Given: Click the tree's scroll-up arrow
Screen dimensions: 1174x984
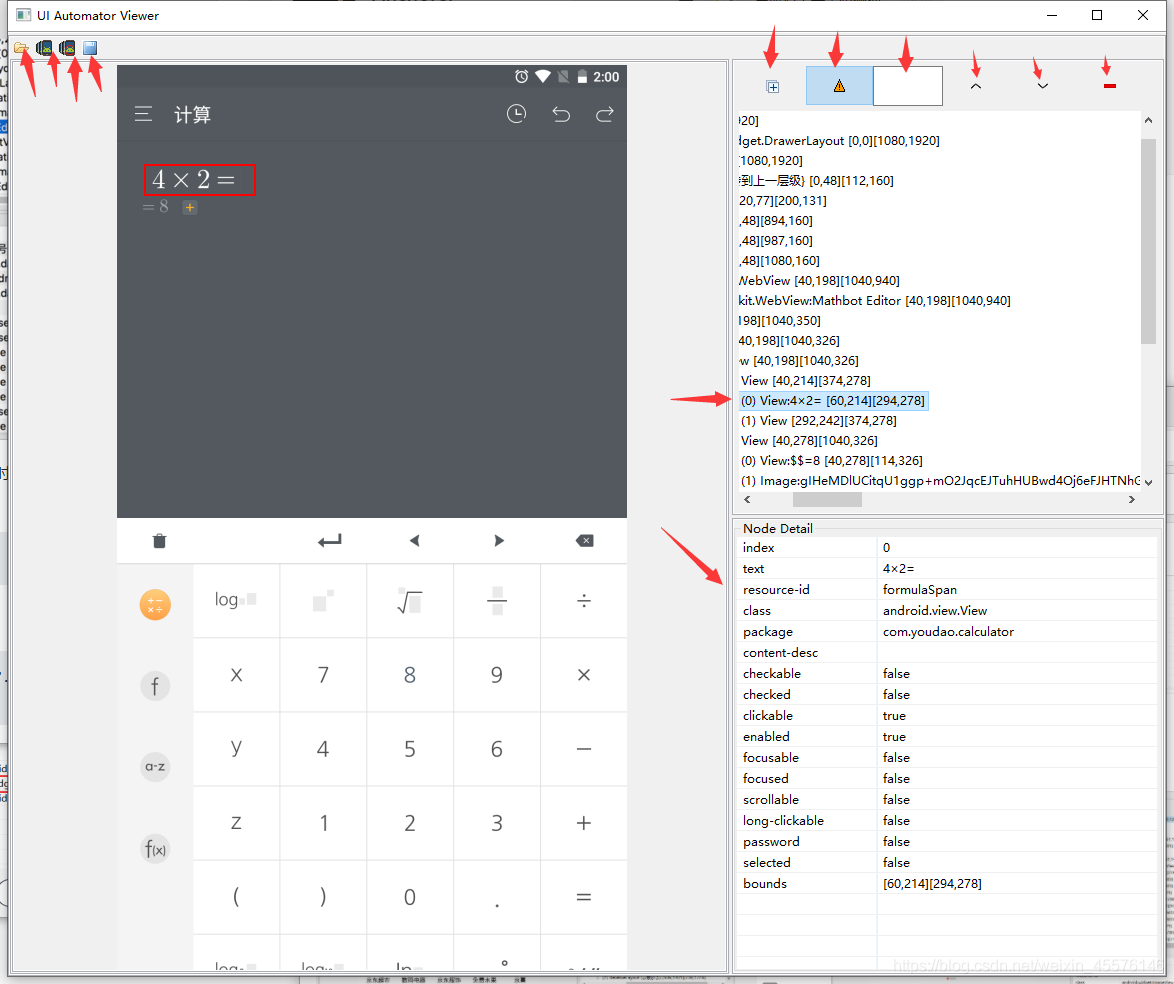Looking at the screenshot, I should click(1149, 120).
